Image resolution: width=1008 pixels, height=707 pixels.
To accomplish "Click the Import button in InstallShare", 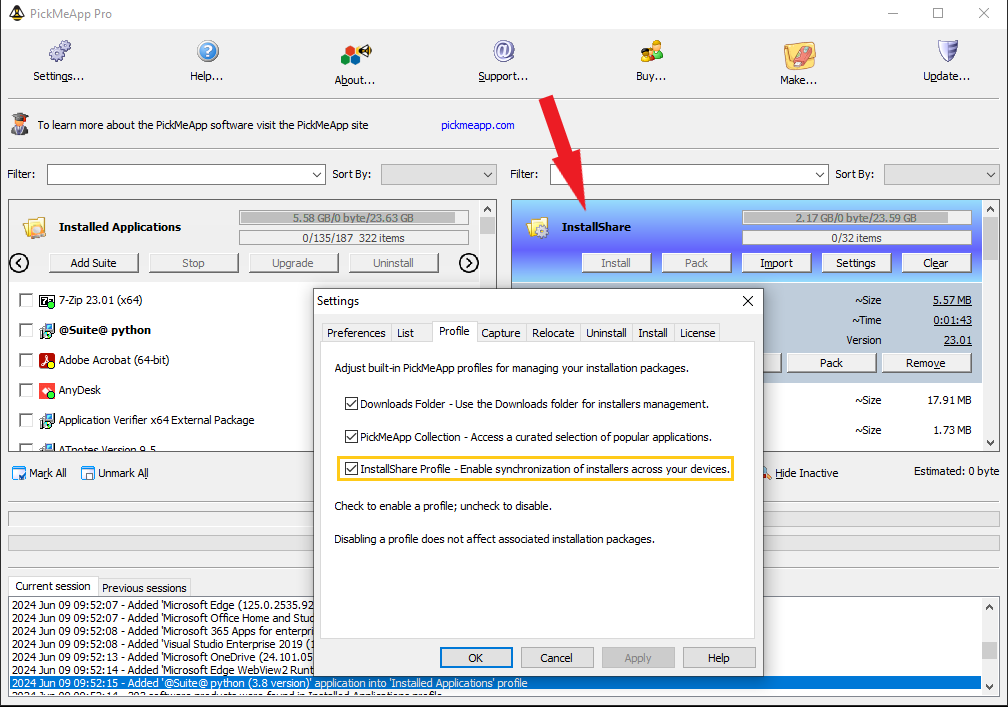I will tap(777, 263).
